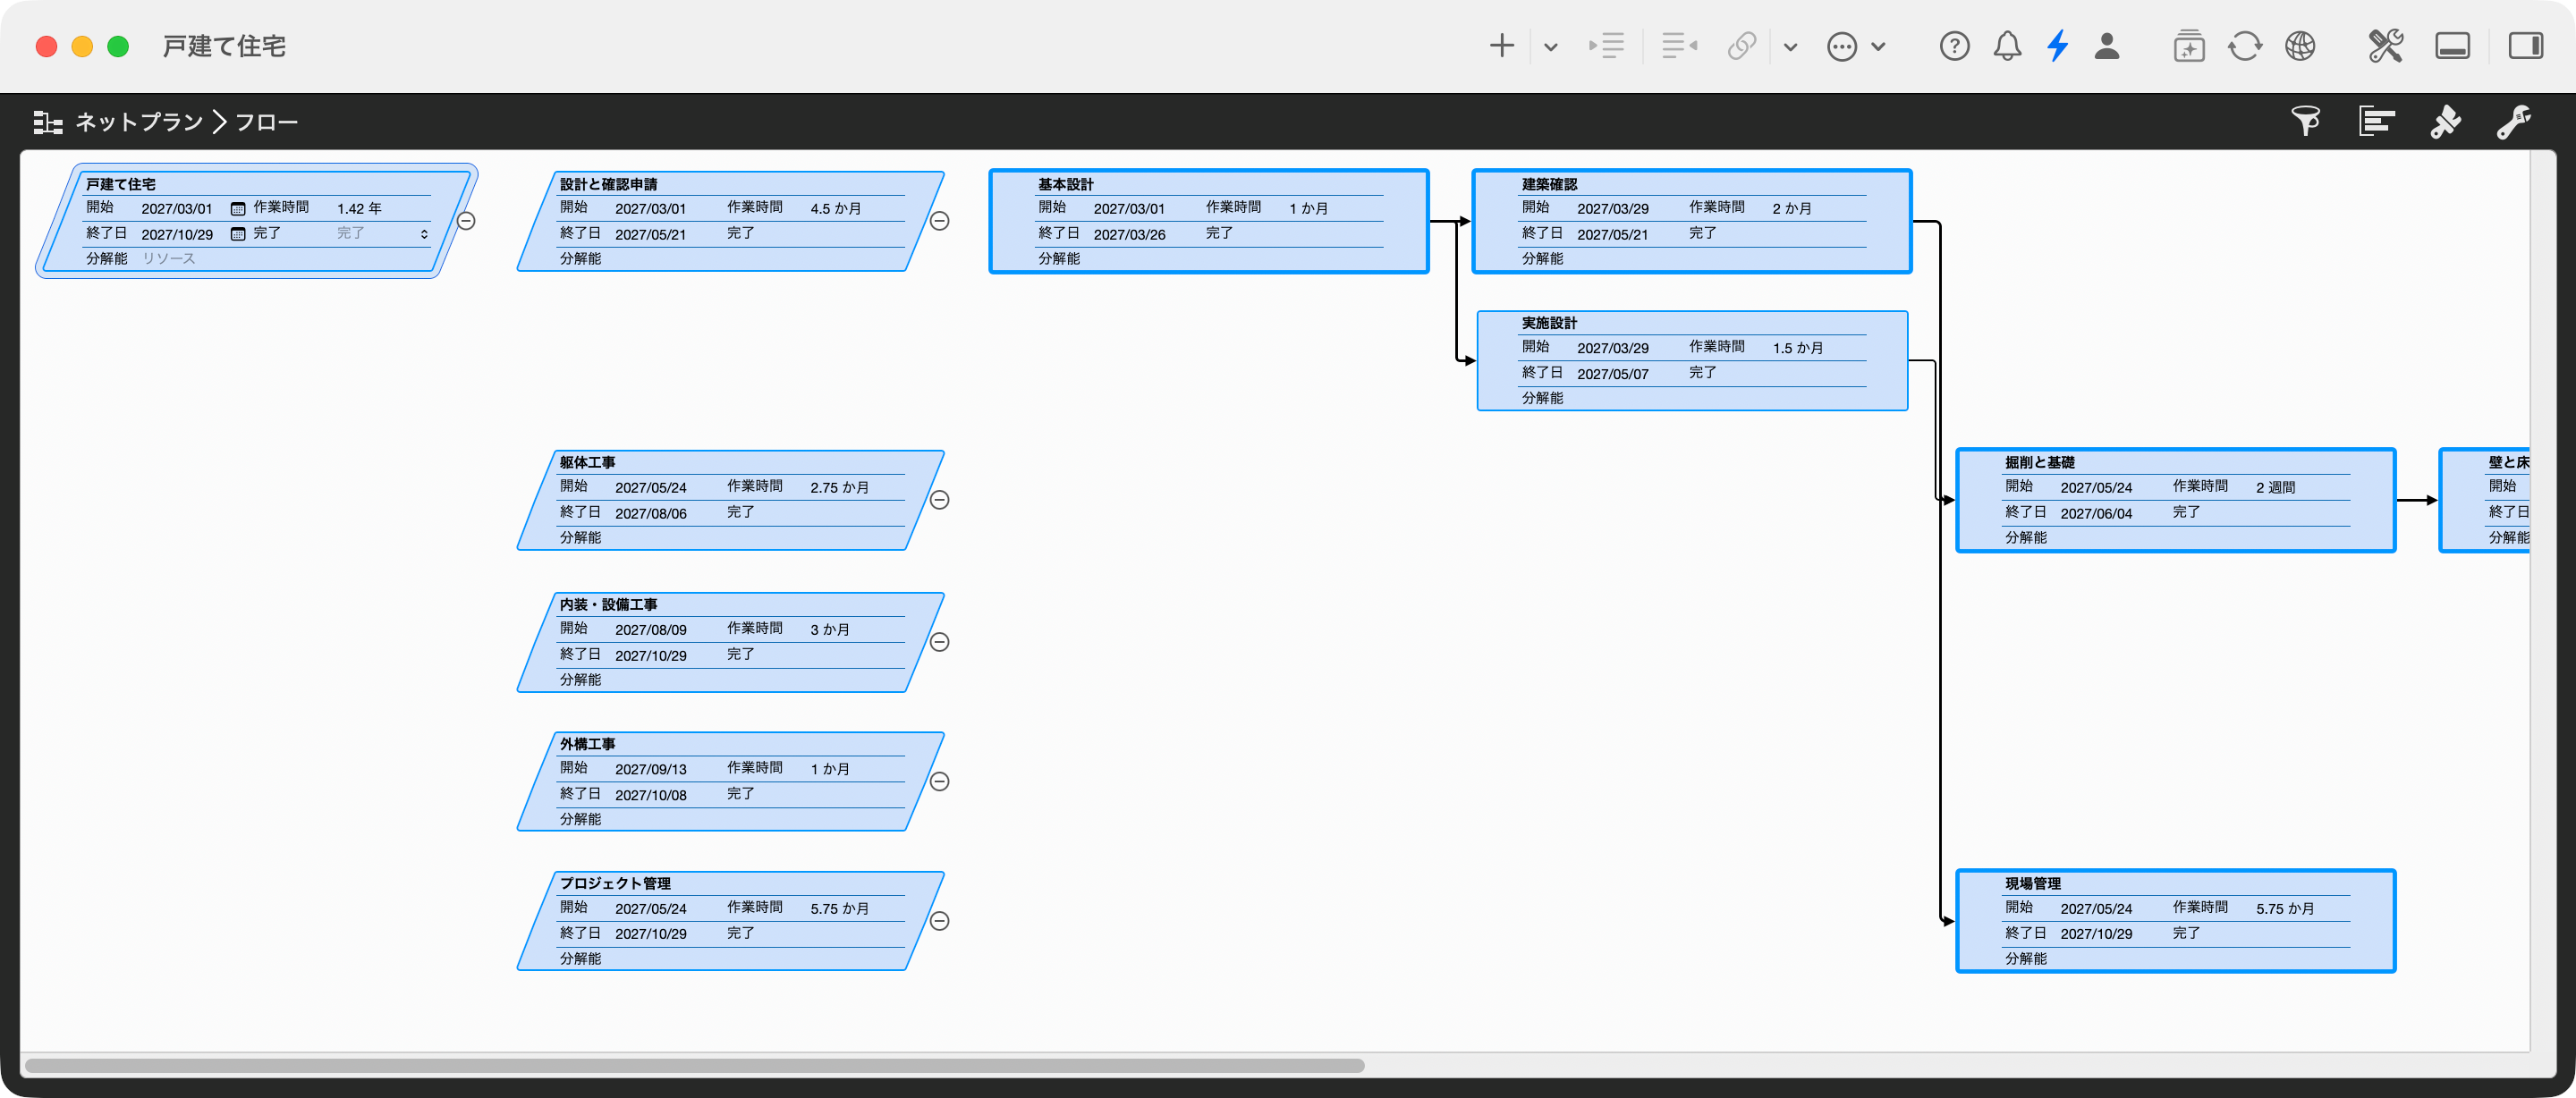Click the sync circular arrows icon
Image resolution: width=2576 pixels, height=1098 pixels.
(x=2245, y=46)
